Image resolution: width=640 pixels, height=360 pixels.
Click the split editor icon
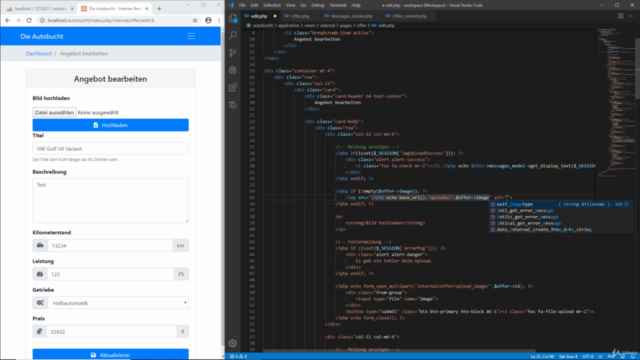[620, 16]
